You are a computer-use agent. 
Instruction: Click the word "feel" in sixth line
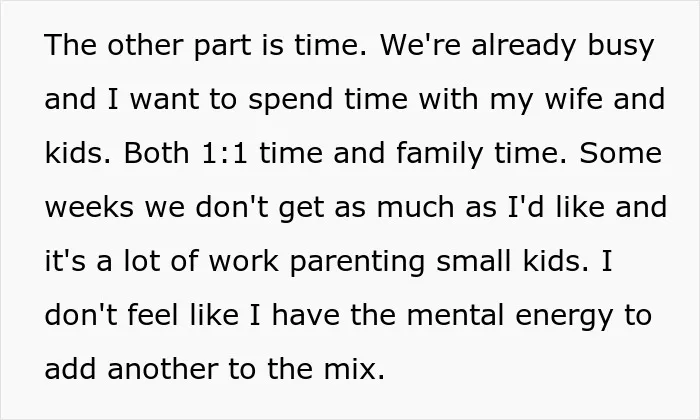pos(153,315)
